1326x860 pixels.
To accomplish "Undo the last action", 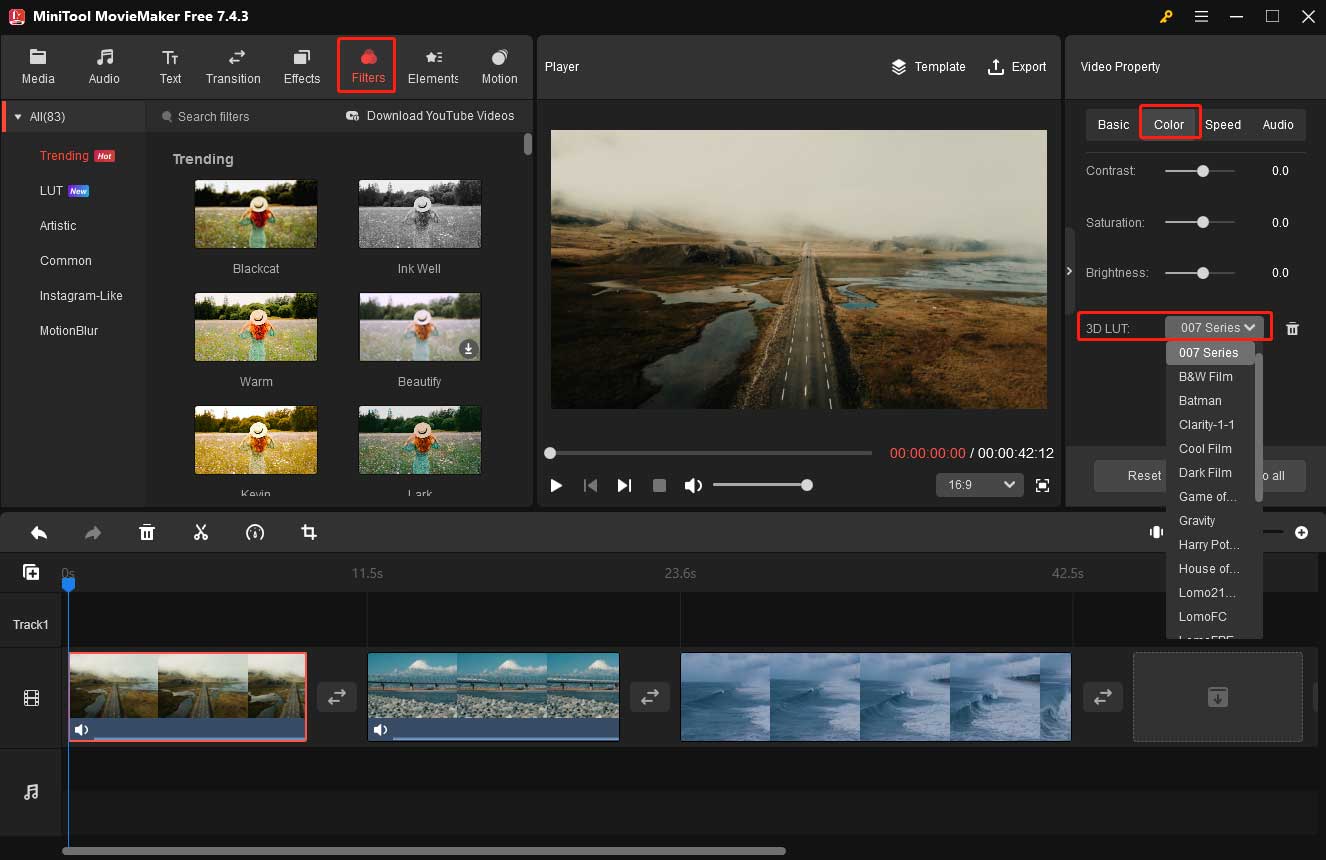I will (x=39, y=533).
